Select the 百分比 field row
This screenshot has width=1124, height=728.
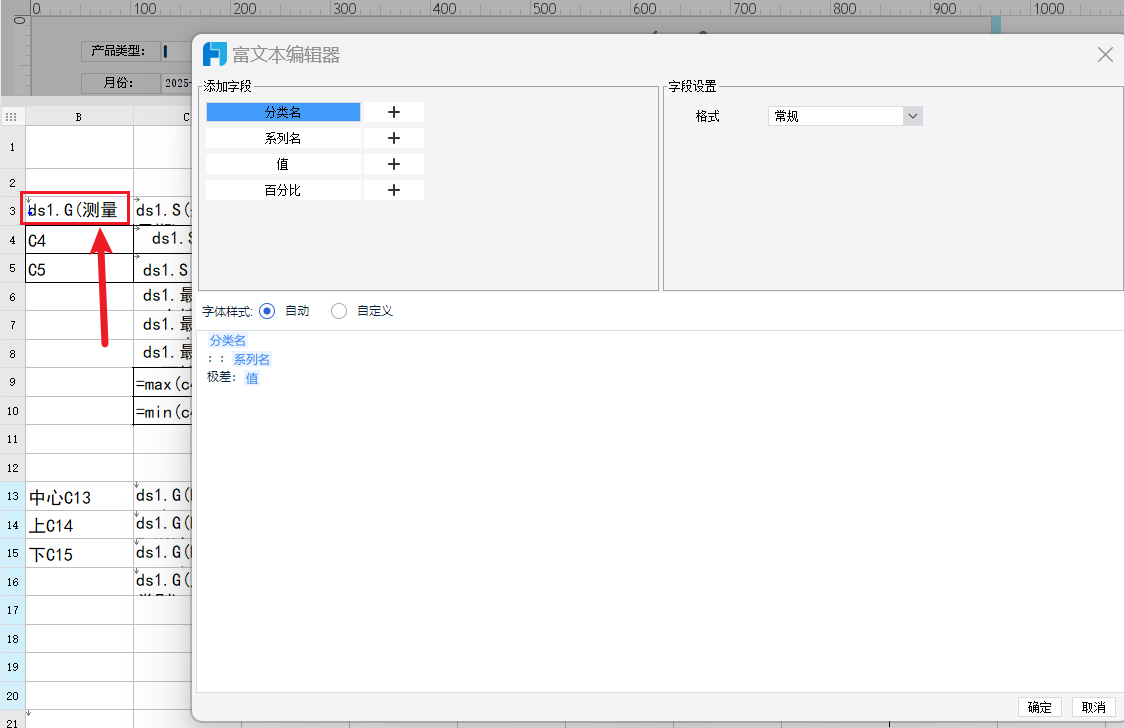283,190
